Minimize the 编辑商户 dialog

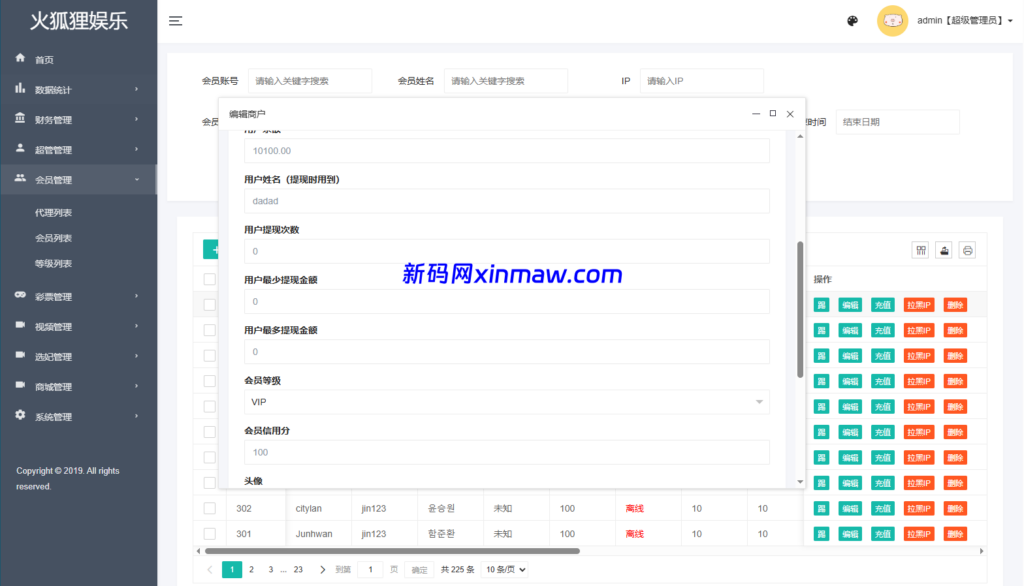(x=756, y=114)
